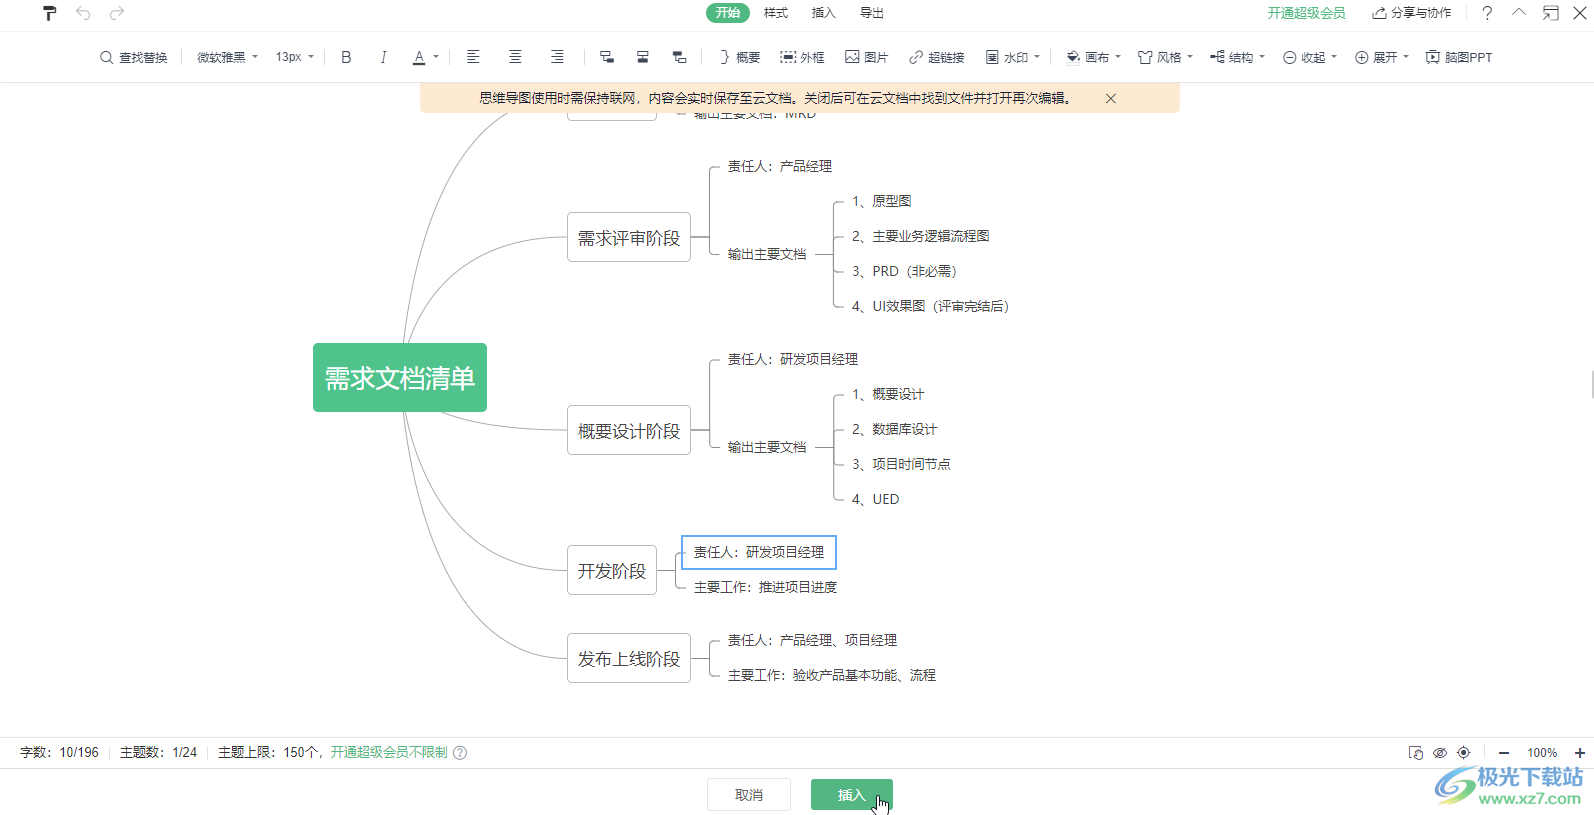Click 2、数据库设计 topic

pyautogui.click(x=895, y=429)
